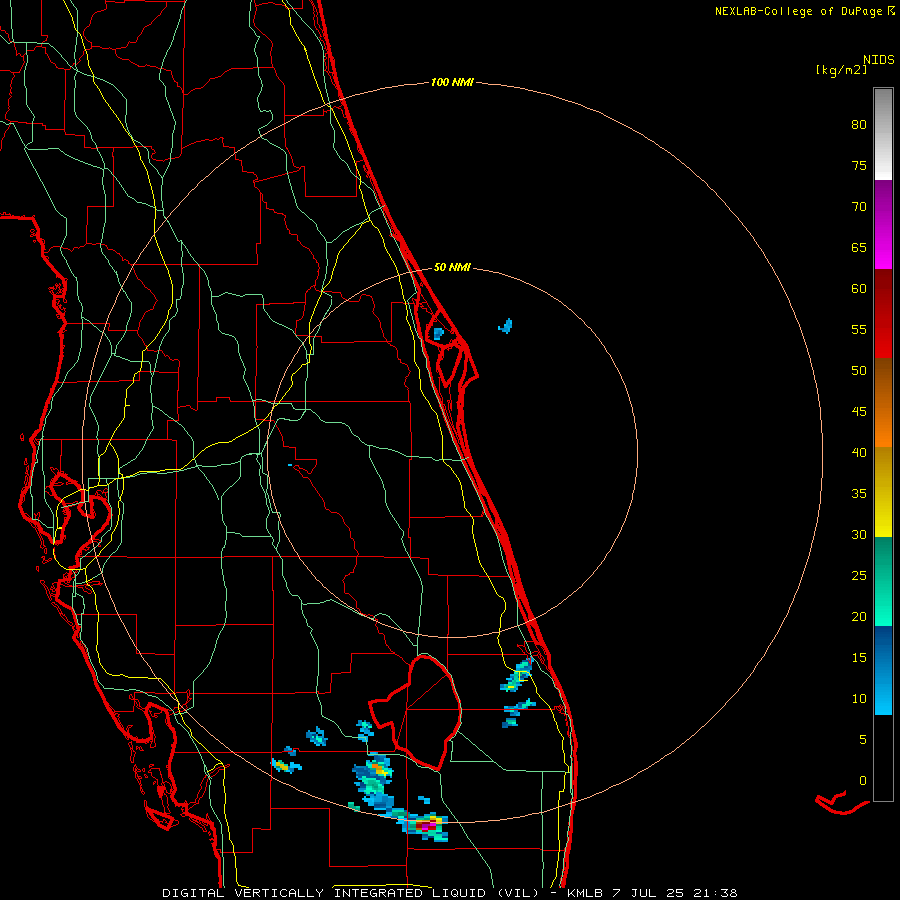
Task: Pick the blue segment of the color bar
Action: click(x=883, y=670)
